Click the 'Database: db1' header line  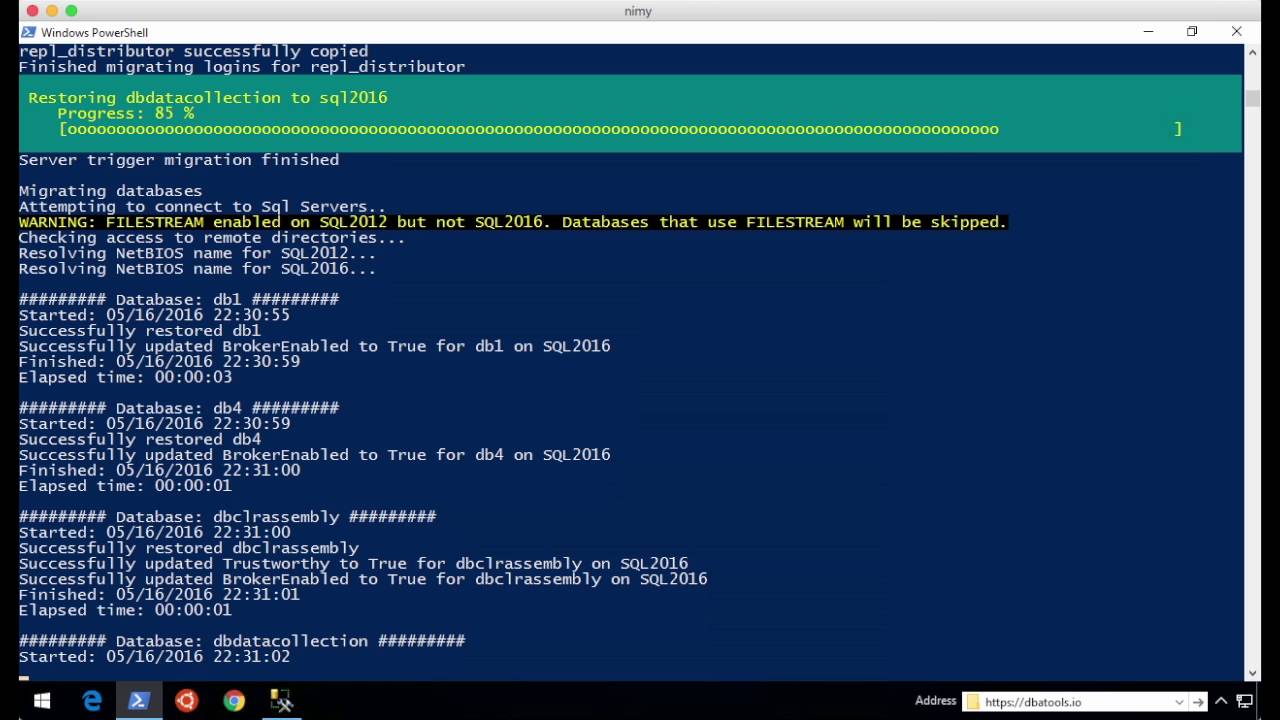(x=179, y=299)
